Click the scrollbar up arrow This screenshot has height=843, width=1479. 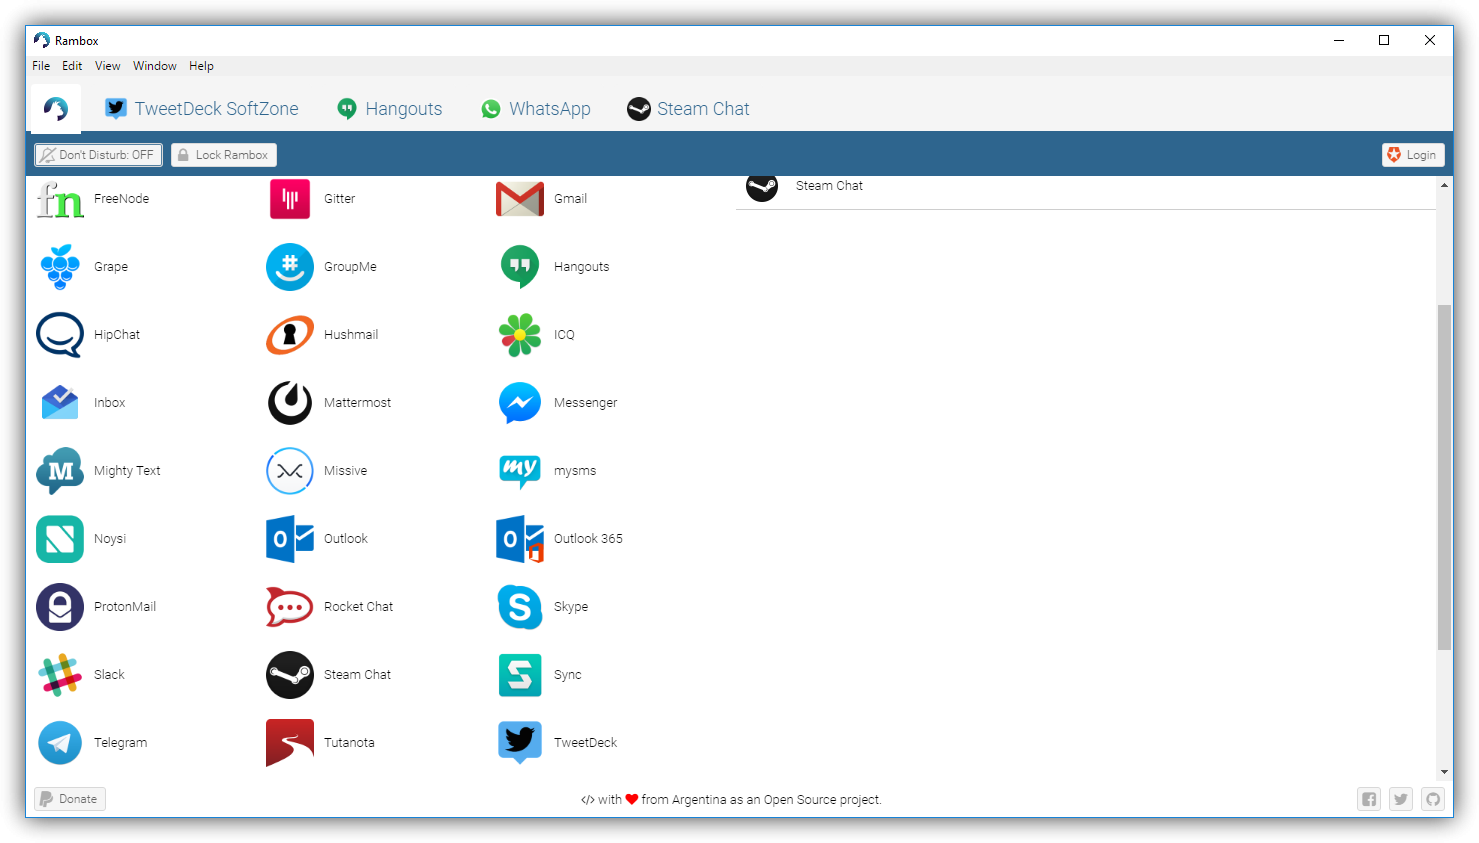[x=1444, y=185]
